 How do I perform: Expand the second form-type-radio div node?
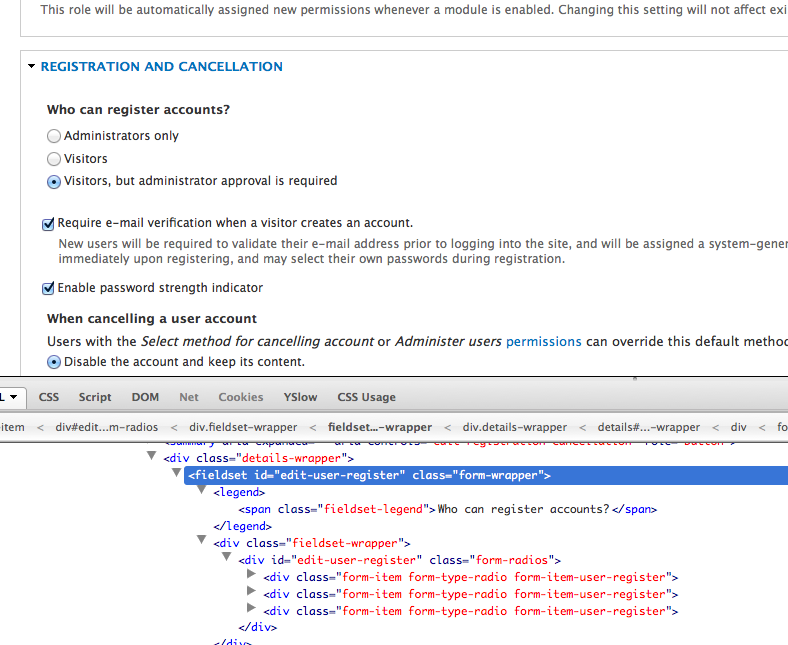(251, 591)
